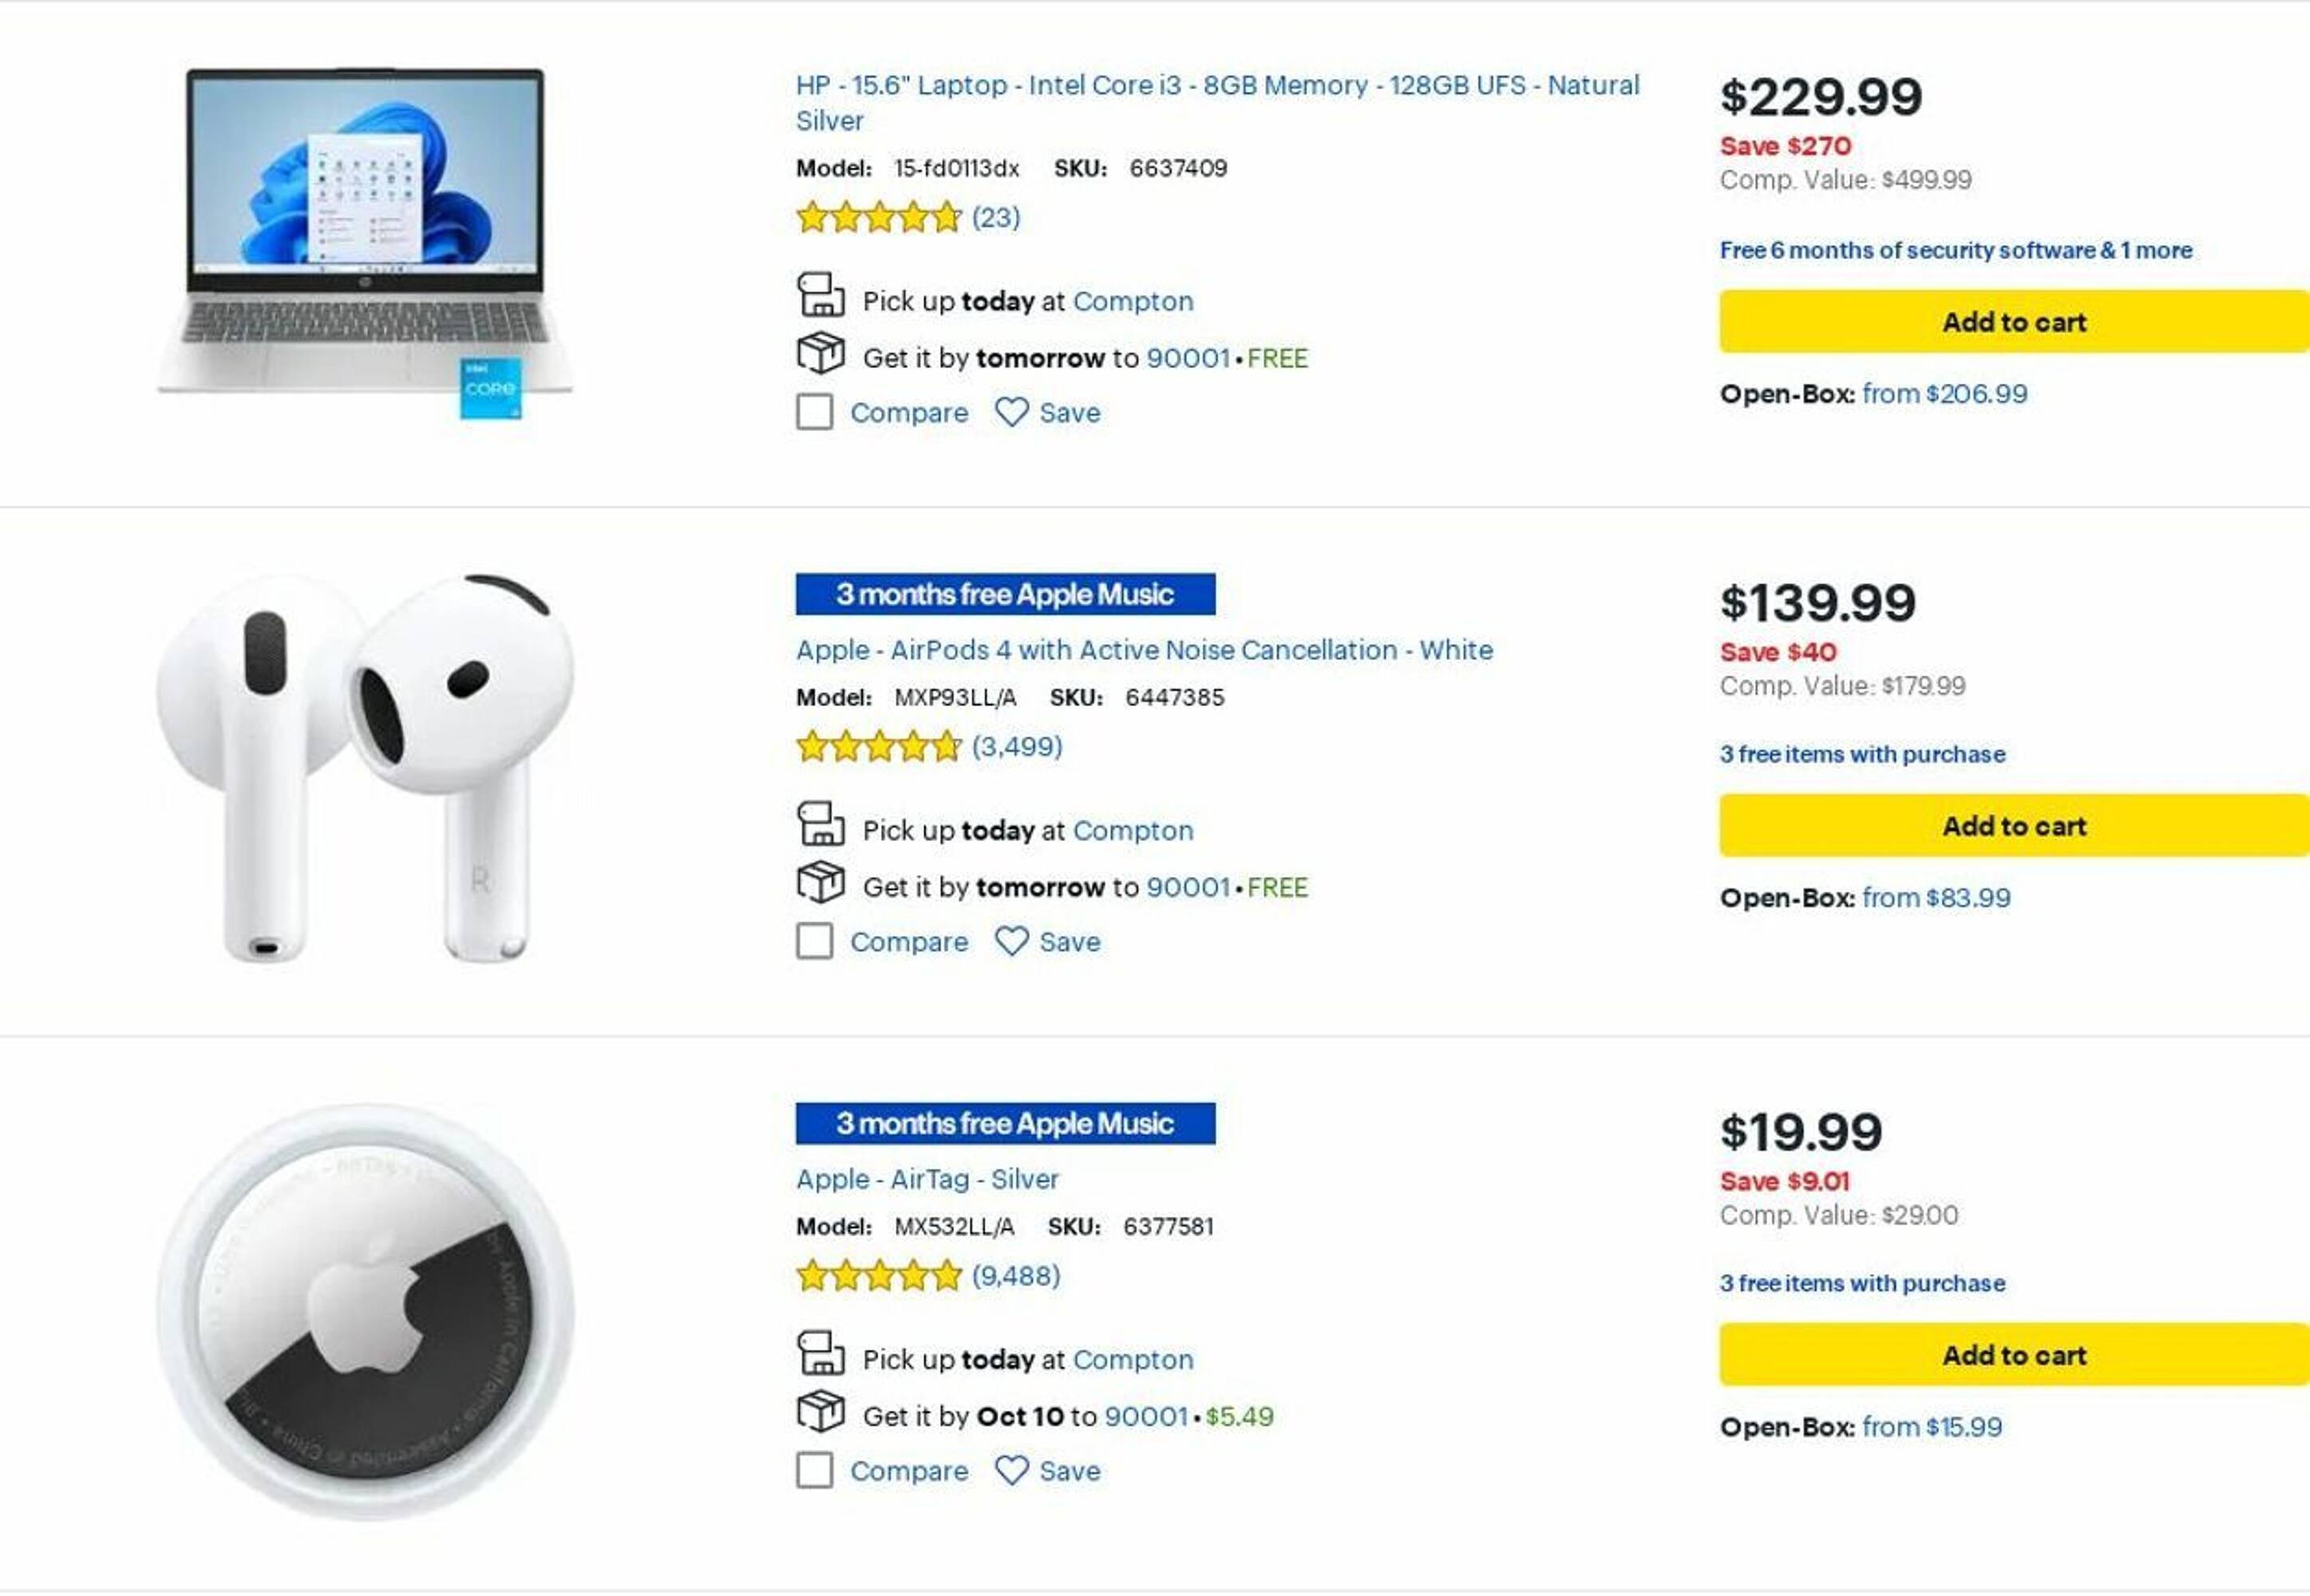
Task: Click shipping box icon for AirTag
Action: (820, 1412)
